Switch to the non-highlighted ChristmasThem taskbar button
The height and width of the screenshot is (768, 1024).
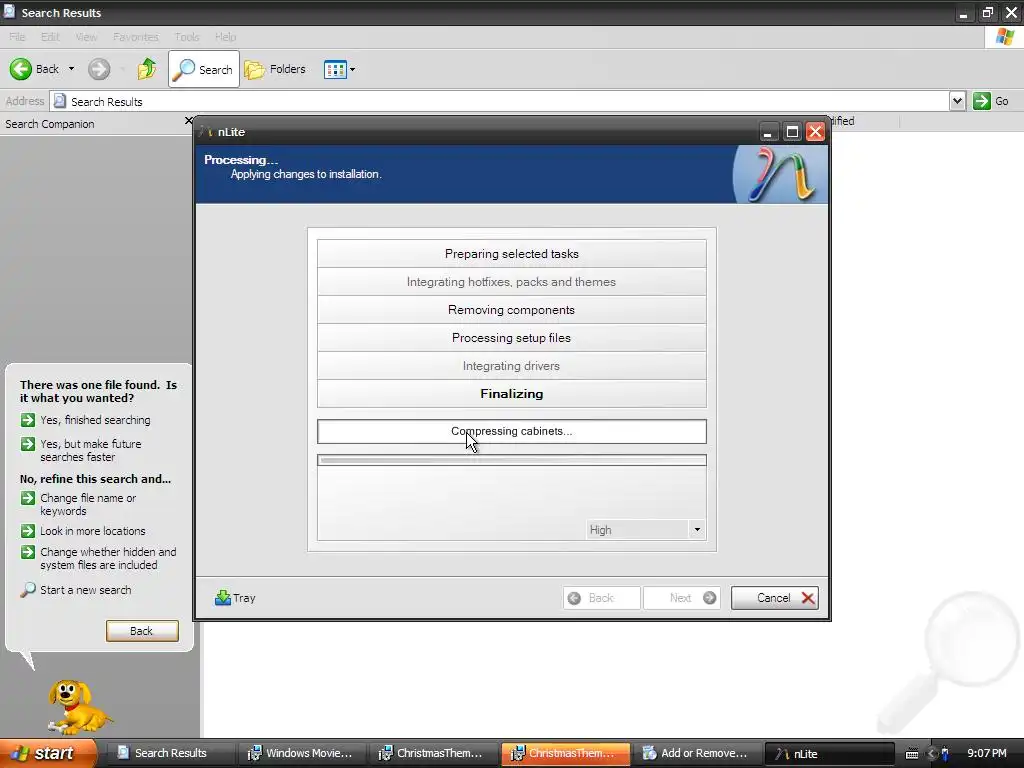tap(432, 753)
